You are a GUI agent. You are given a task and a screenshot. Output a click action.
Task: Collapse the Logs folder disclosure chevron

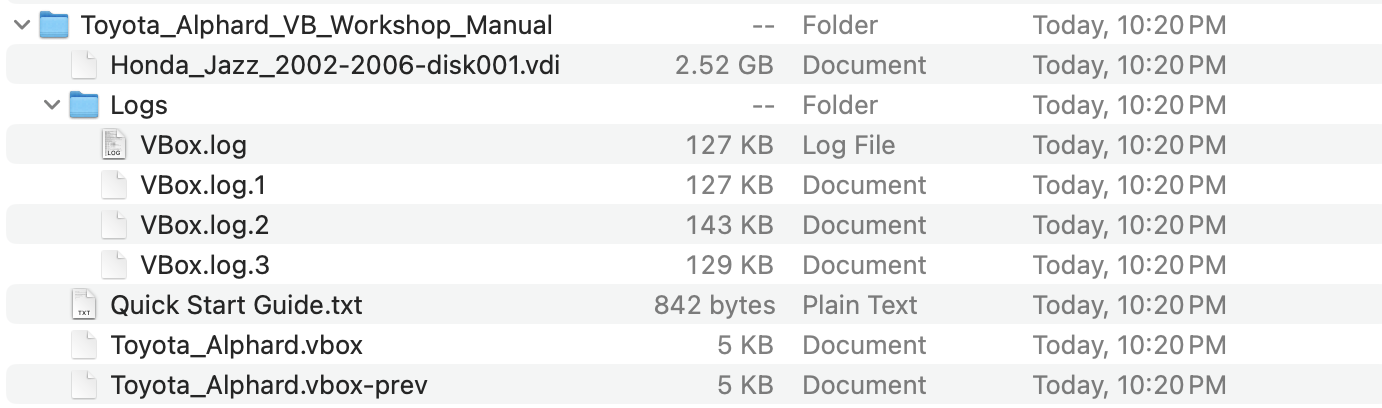(x=52, y=105)
